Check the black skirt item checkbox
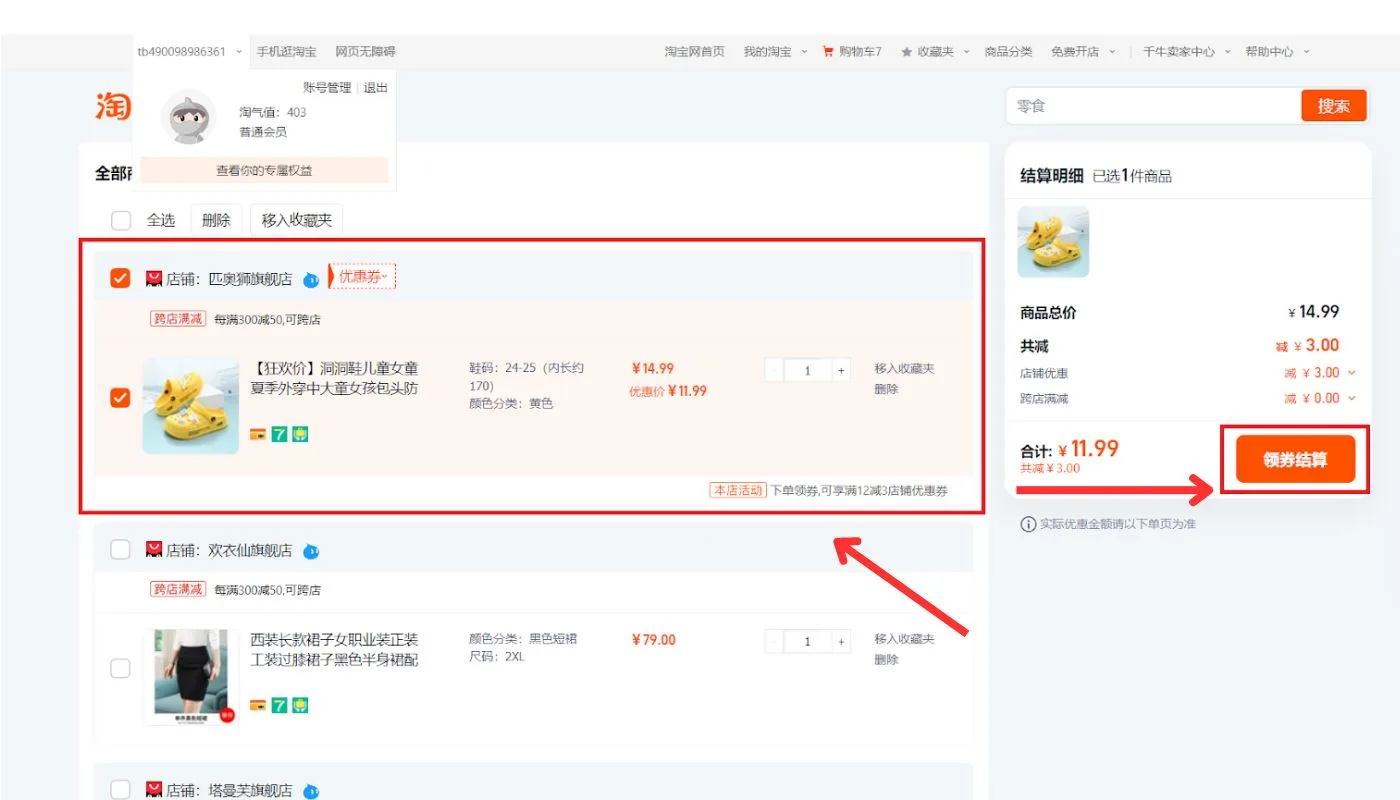Screen dimensions: 1400x800 pyautogui.click(x=120, y=669)
